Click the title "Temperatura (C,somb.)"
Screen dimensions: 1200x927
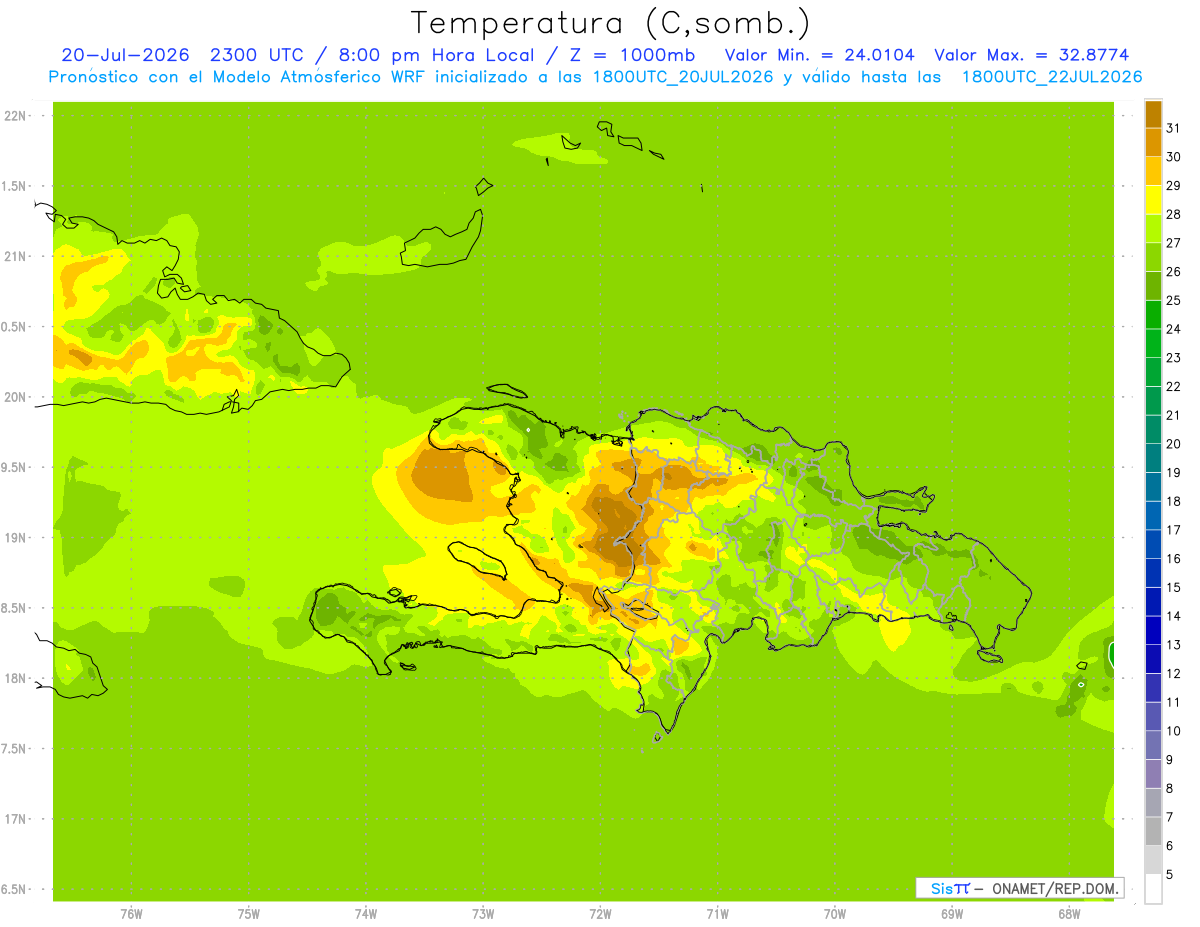(x=611, y=23)
